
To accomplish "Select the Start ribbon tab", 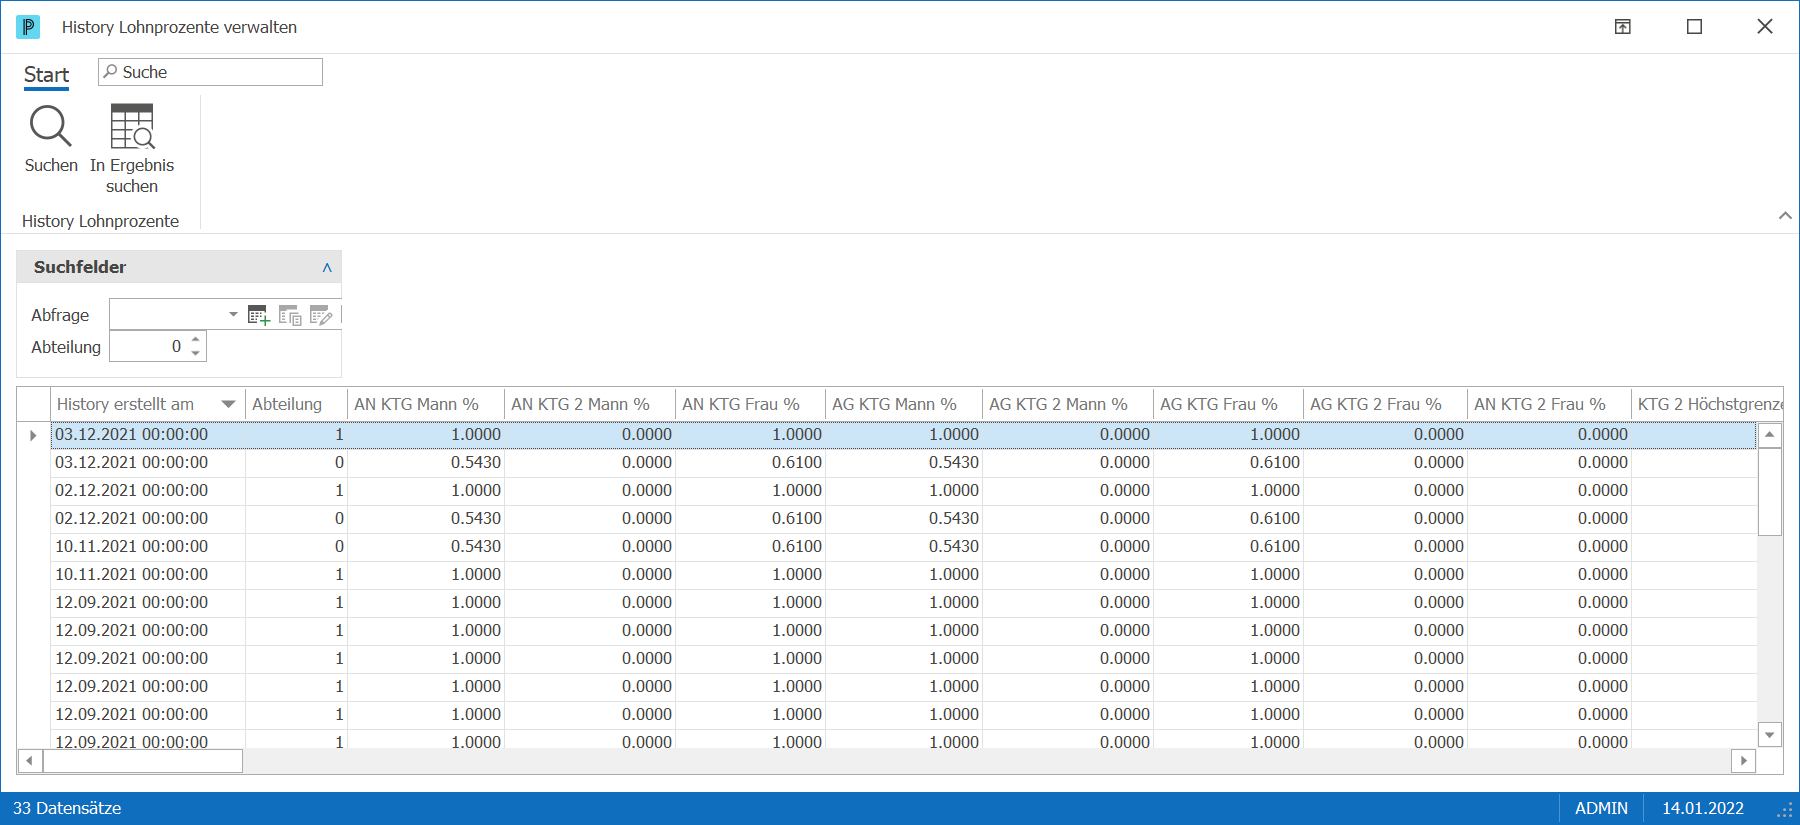I will point(46,75).
